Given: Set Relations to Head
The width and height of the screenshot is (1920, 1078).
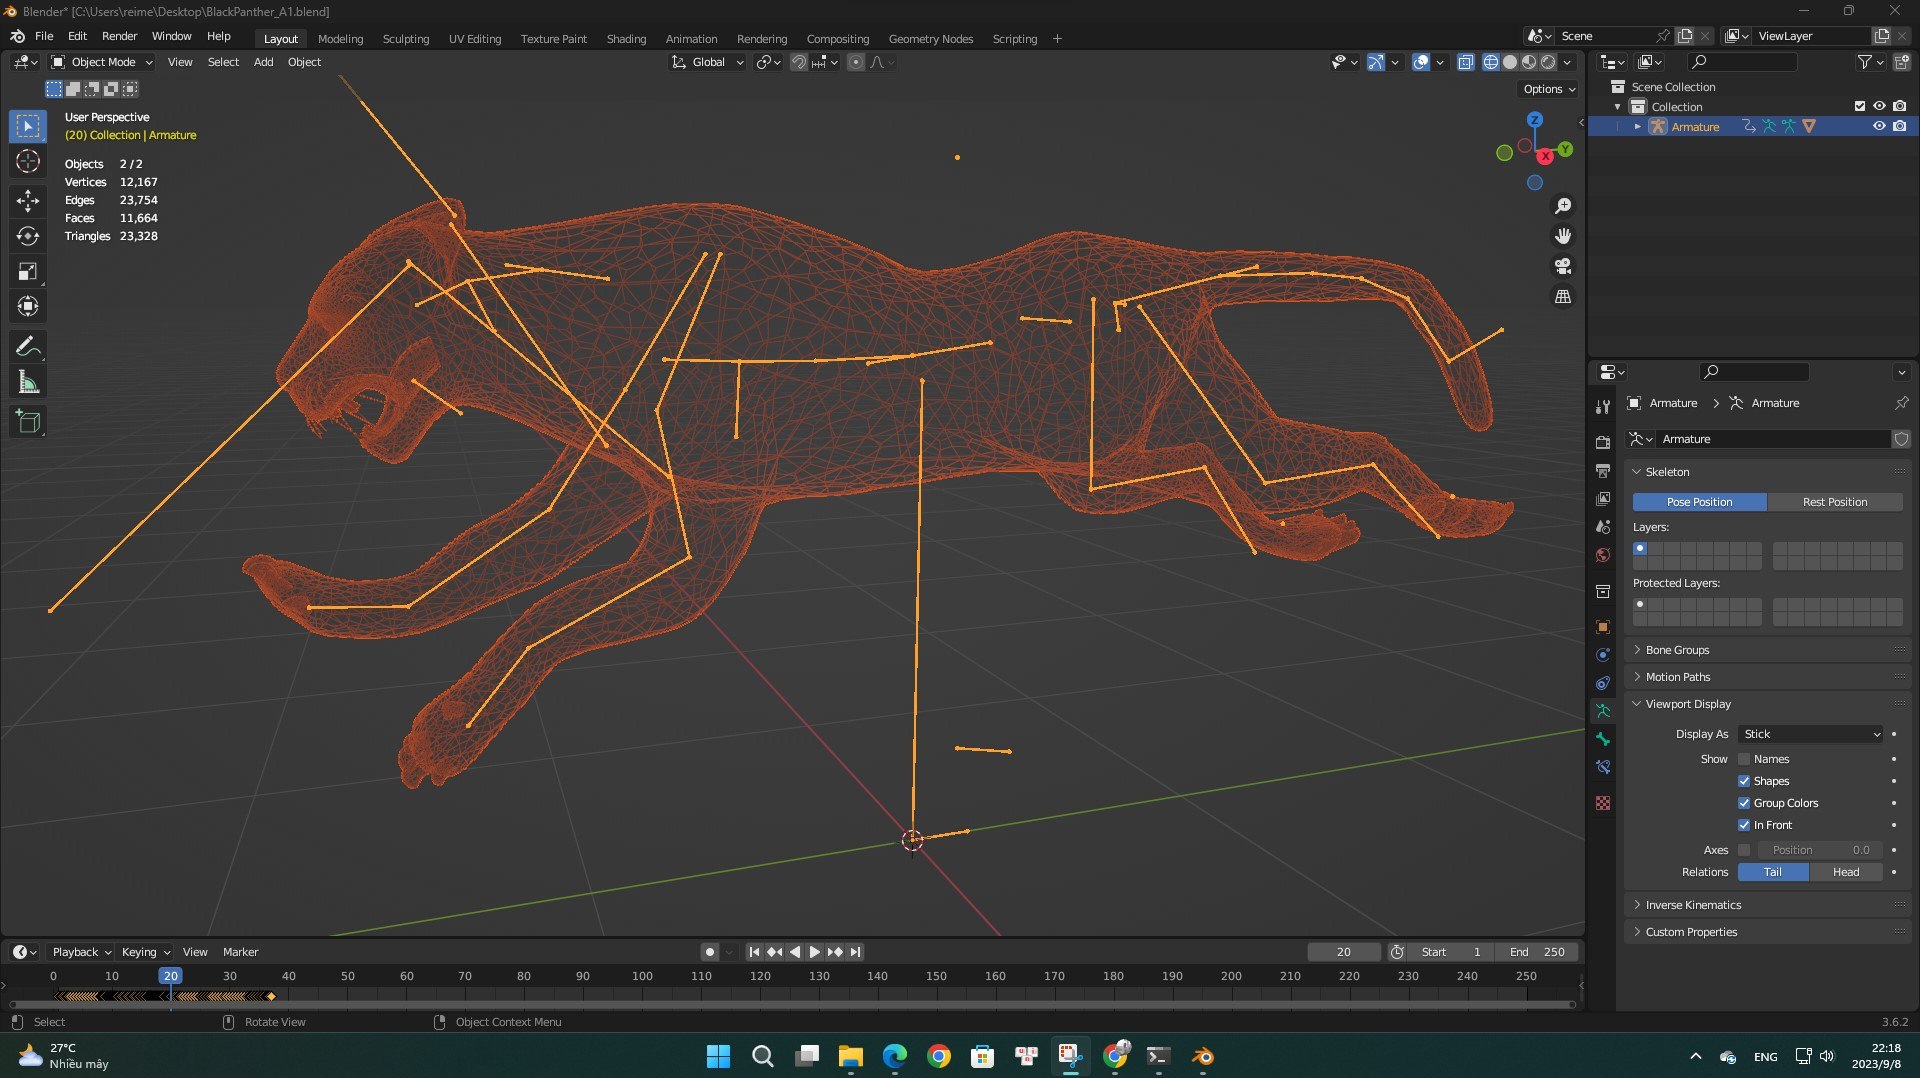Looking at the screenshot, I should pos(1846,872).
